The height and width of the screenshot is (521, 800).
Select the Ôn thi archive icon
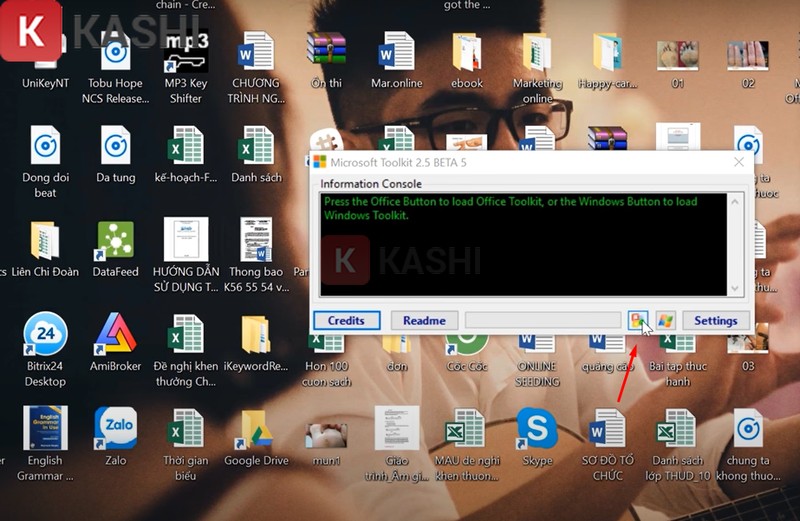pos(326,53)
